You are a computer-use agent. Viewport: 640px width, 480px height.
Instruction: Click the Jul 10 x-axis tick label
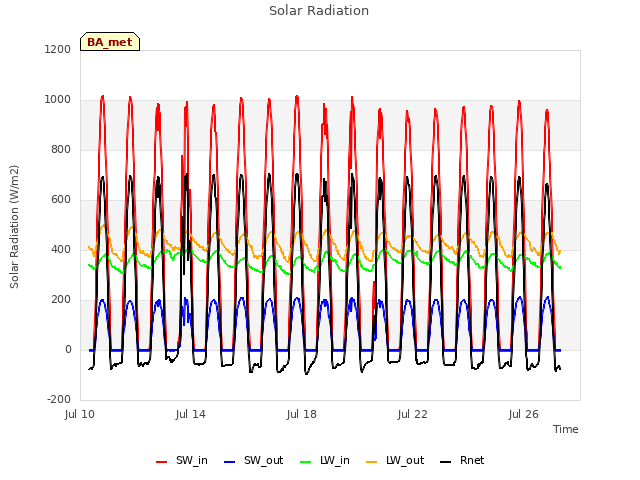[x=80, y=414]
